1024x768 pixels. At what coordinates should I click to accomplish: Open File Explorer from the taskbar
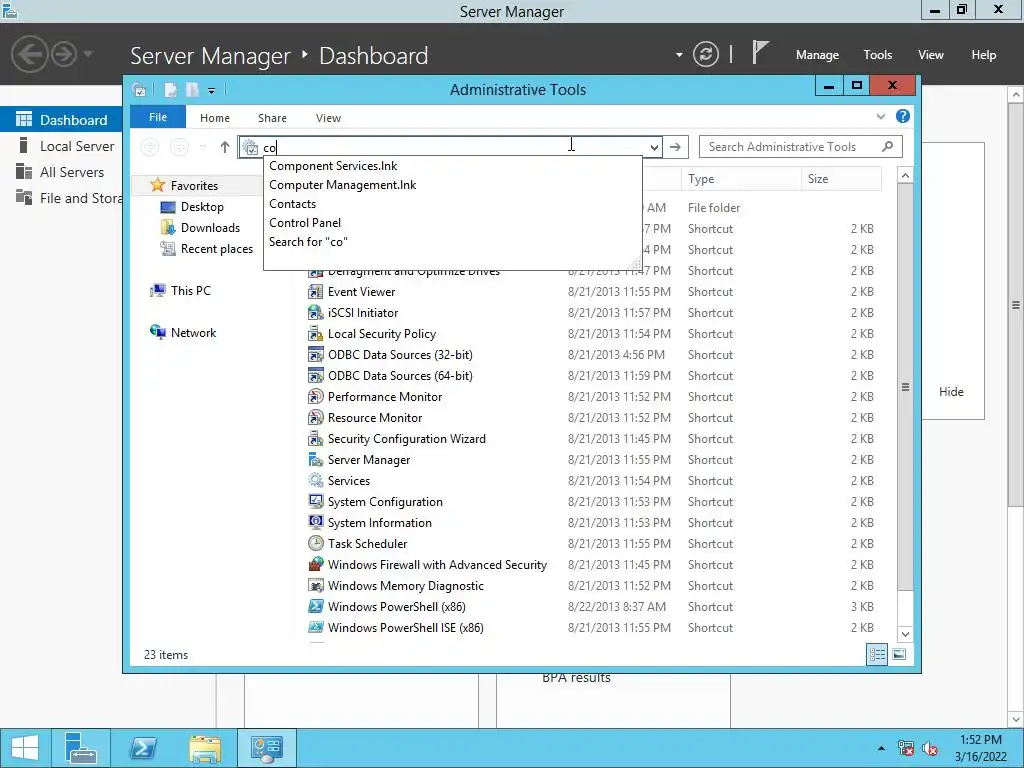[205, 748]
